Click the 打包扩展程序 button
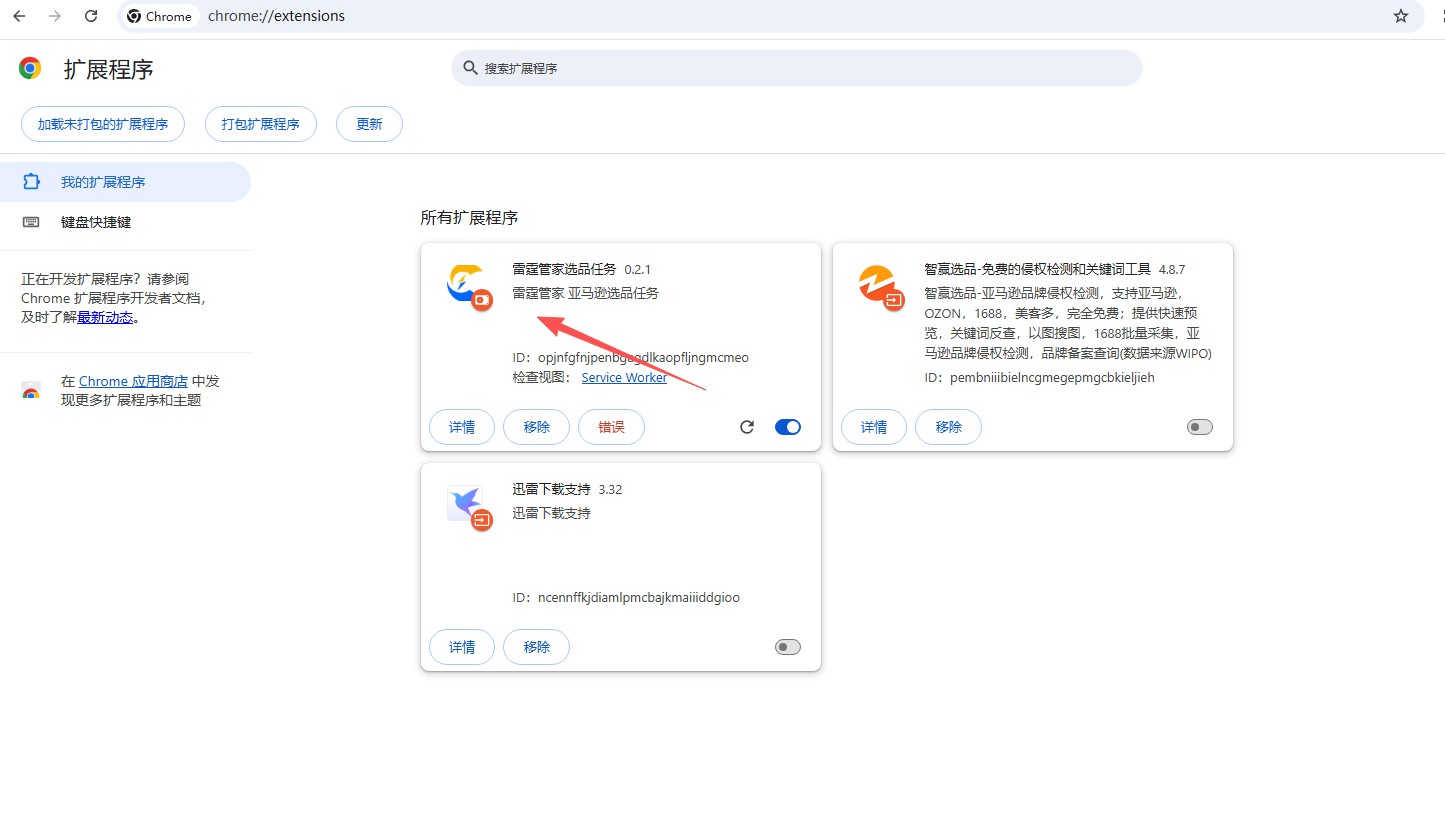 click(260, 124)
